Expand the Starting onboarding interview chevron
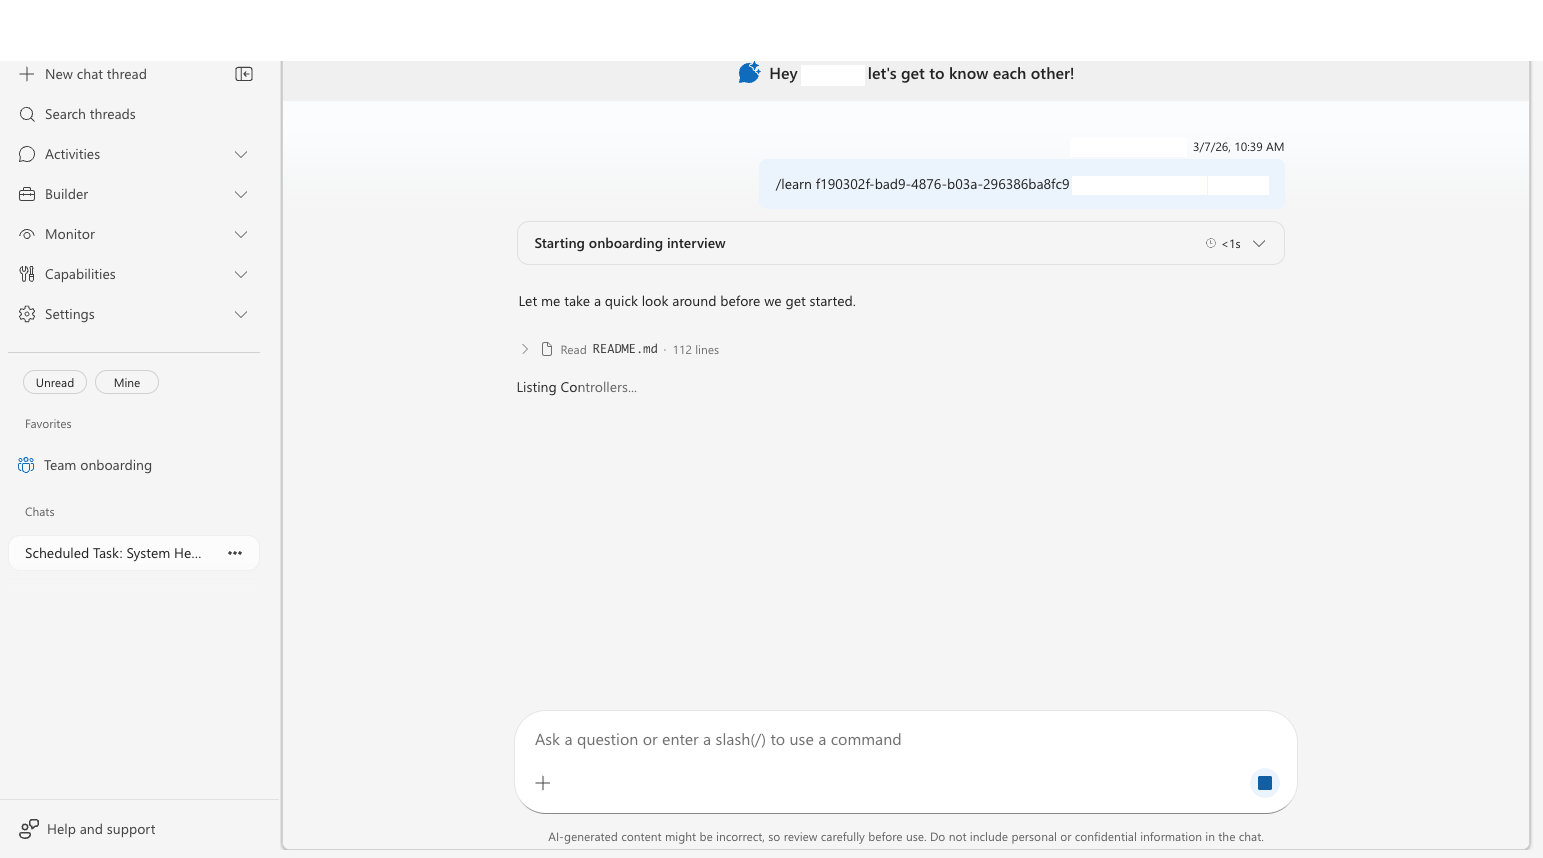Image resolution: width=1543 pixels, height=858 pixels. point(1259,243)
